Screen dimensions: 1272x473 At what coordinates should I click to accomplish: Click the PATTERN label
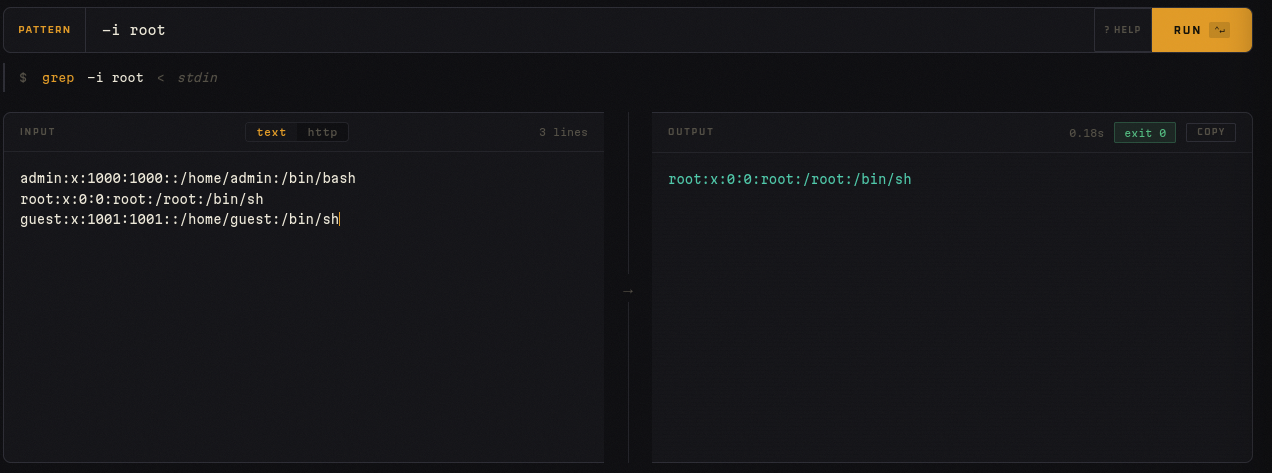click(x=45, y=30)
